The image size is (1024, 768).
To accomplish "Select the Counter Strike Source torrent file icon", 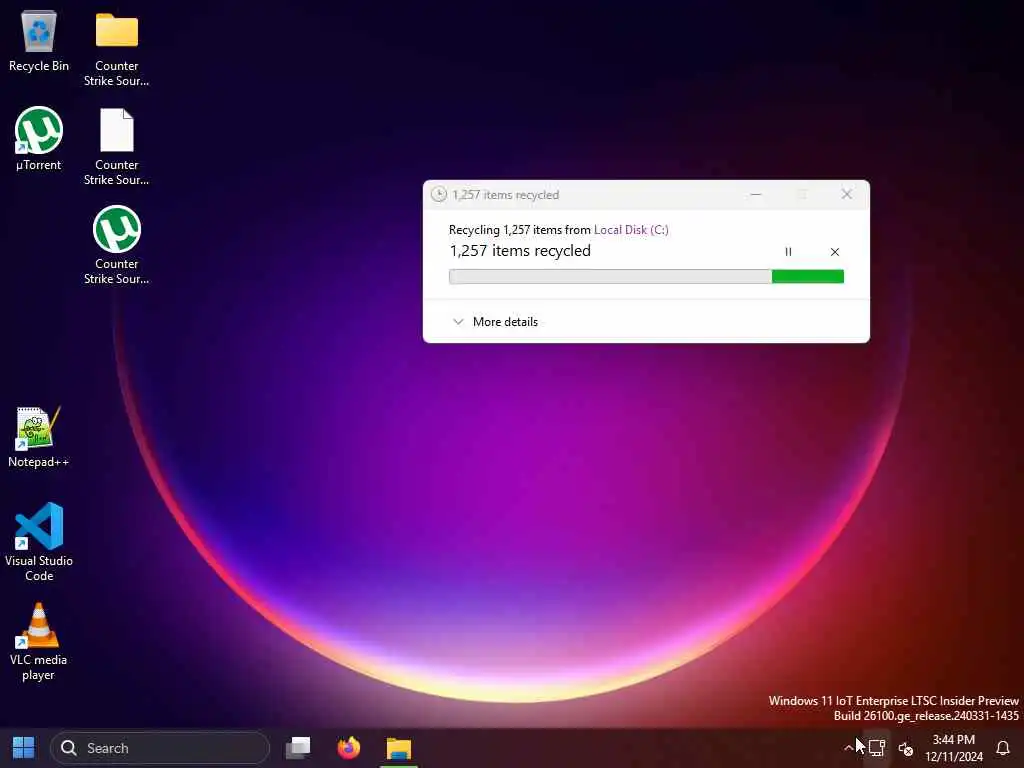I will click(x=116, y=246).
